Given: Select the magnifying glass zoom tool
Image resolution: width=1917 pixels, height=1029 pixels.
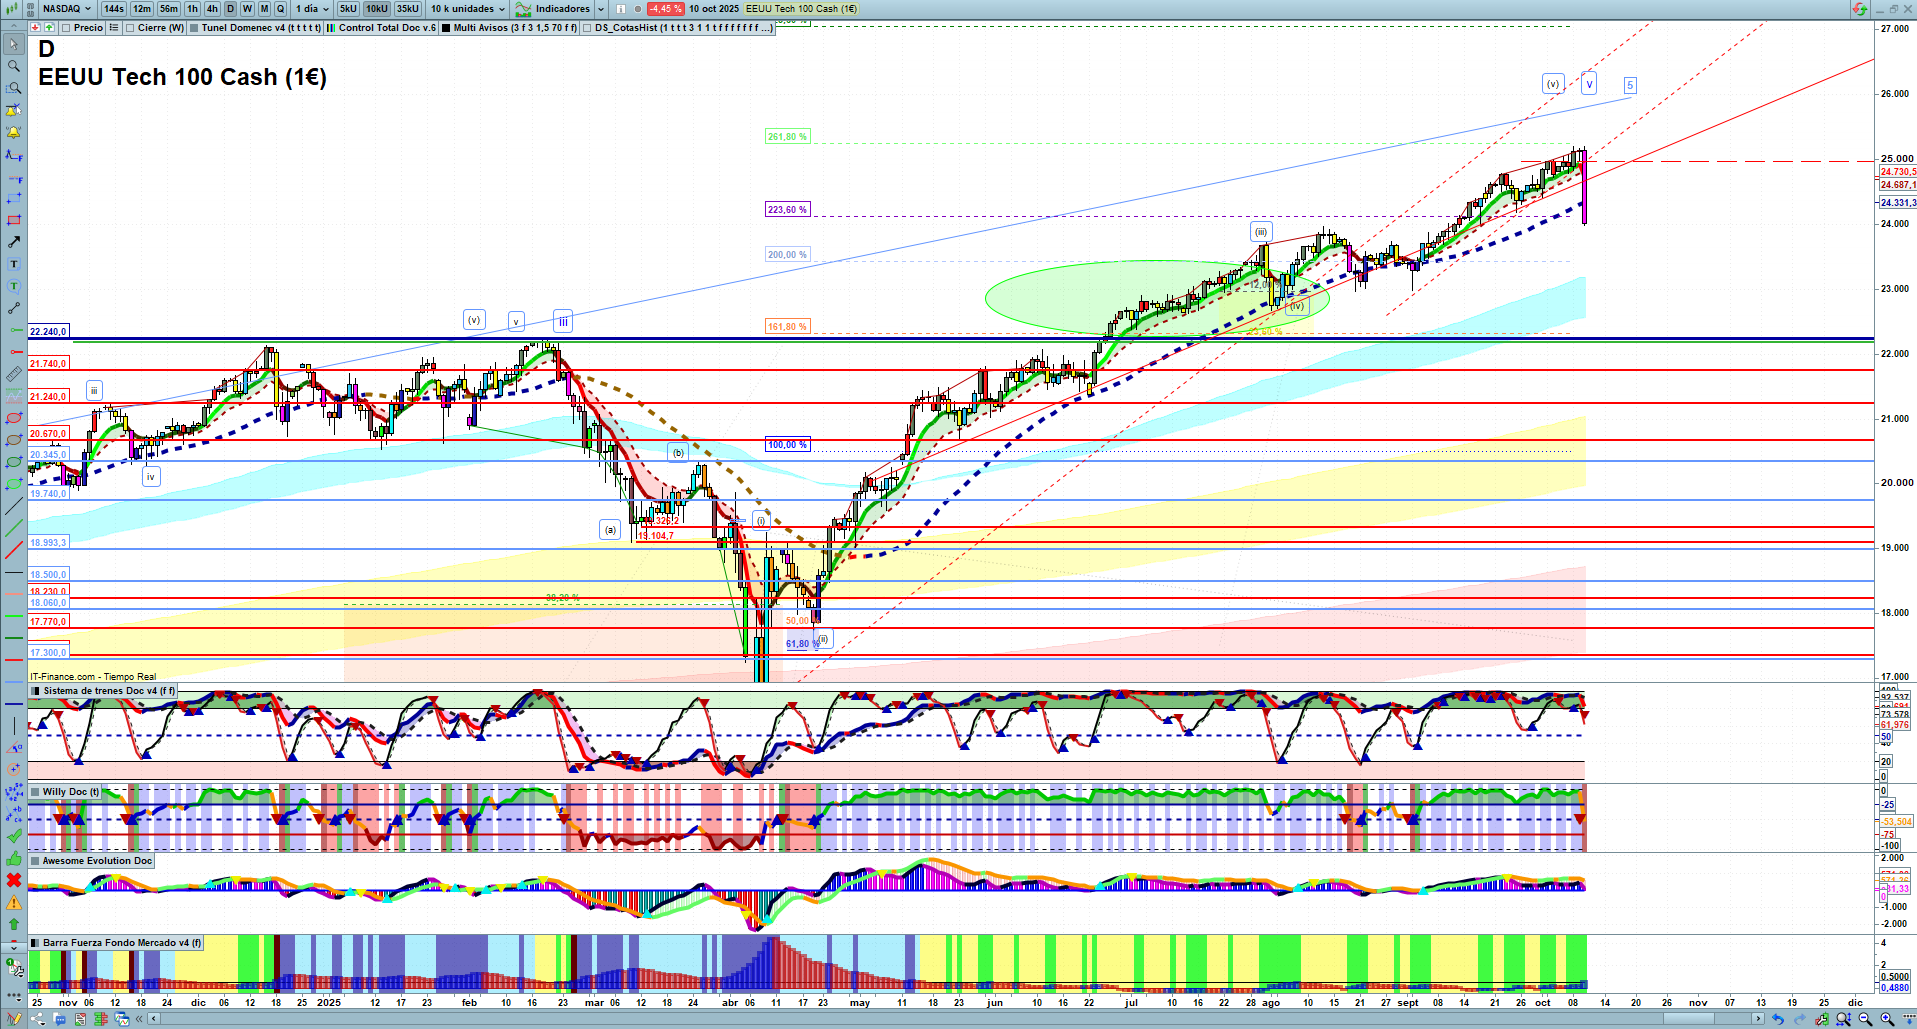Looking at the screenshot, I should coord(13,66).
